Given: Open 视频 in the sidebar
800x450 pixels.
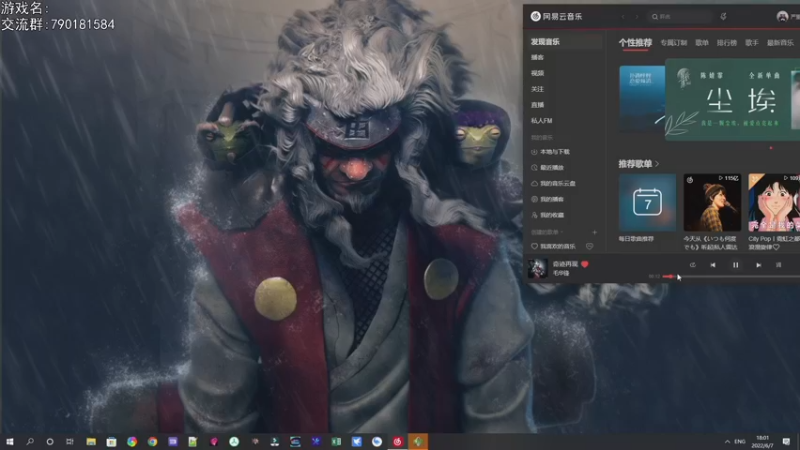Looking at the screenshot, I should point(537,73).
